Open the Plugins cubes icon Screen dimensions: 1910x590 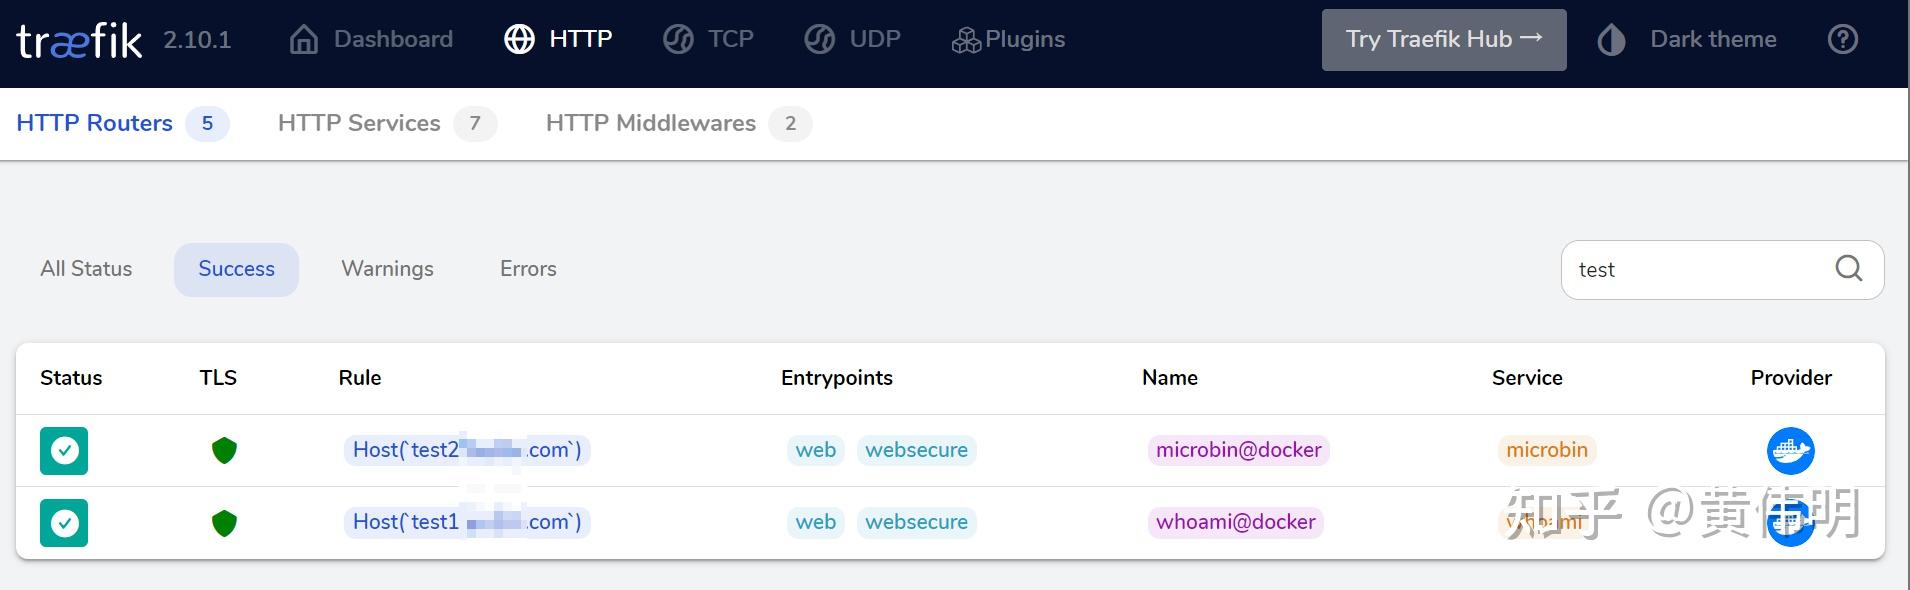point(966,40)
